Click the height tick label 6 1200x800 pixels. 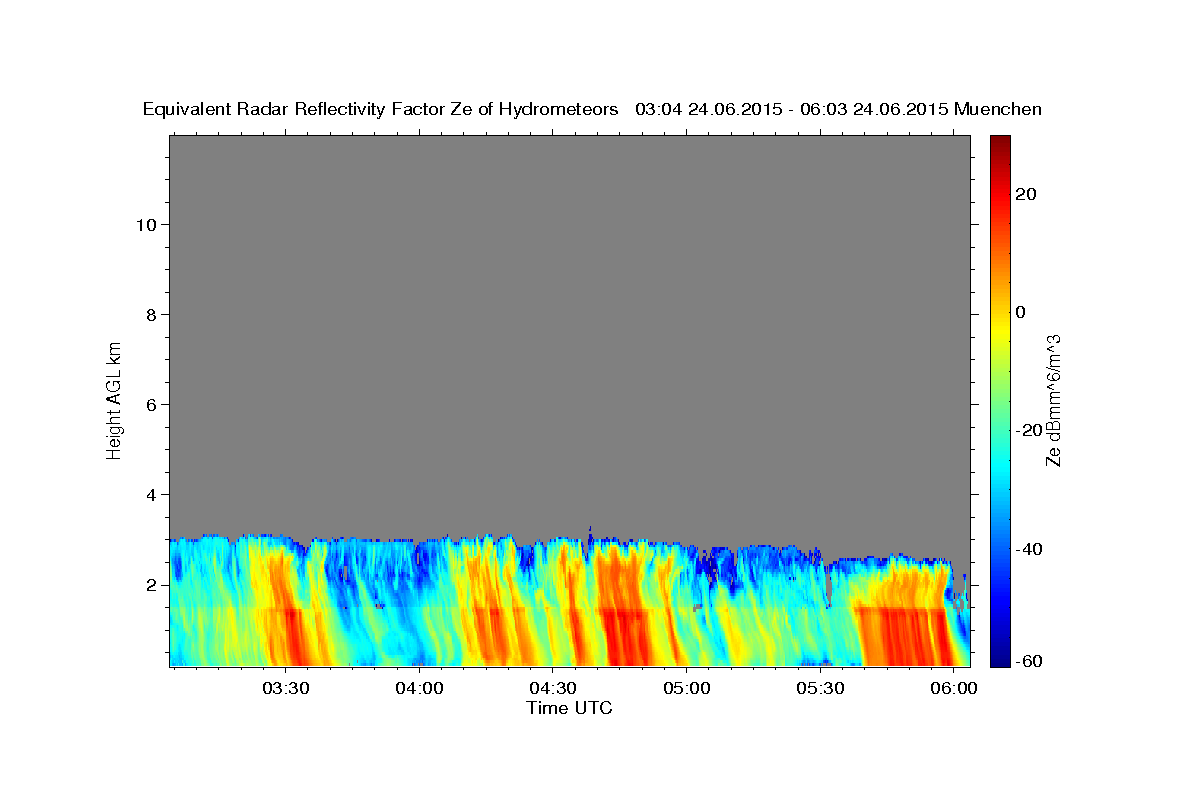point(152,404)
